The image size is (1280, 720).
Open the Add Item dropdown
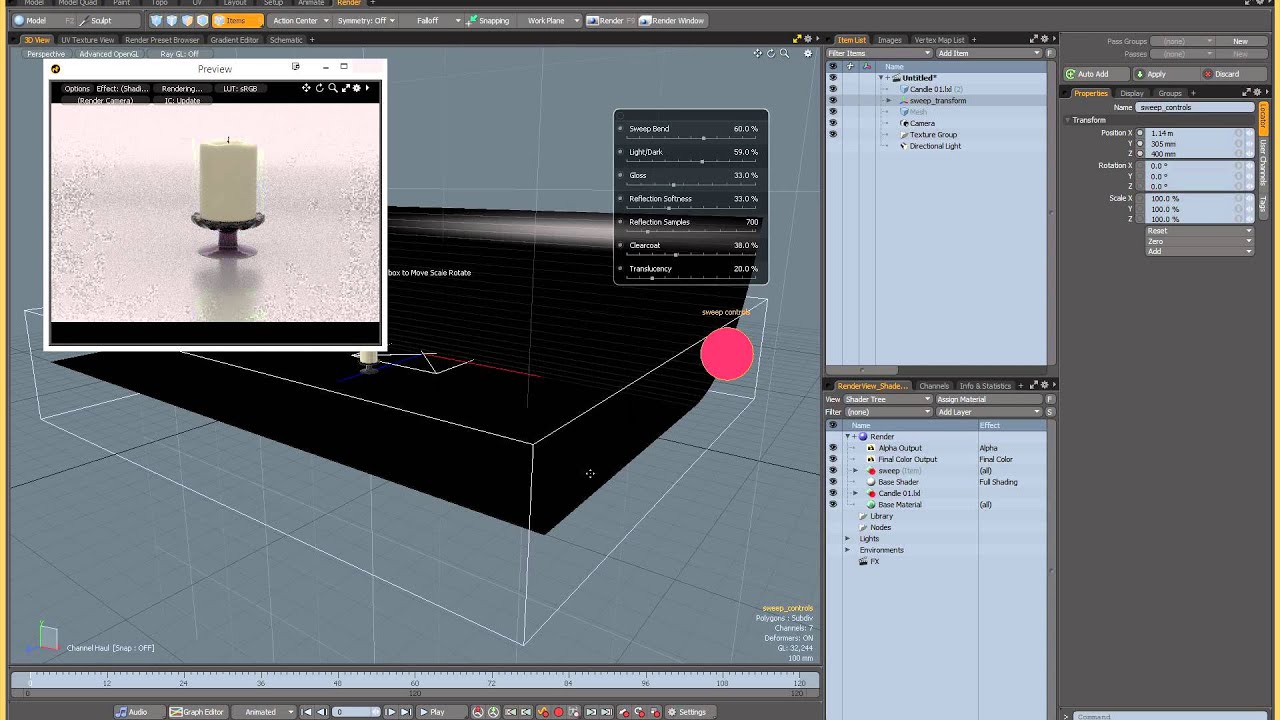tap(989, 53)
